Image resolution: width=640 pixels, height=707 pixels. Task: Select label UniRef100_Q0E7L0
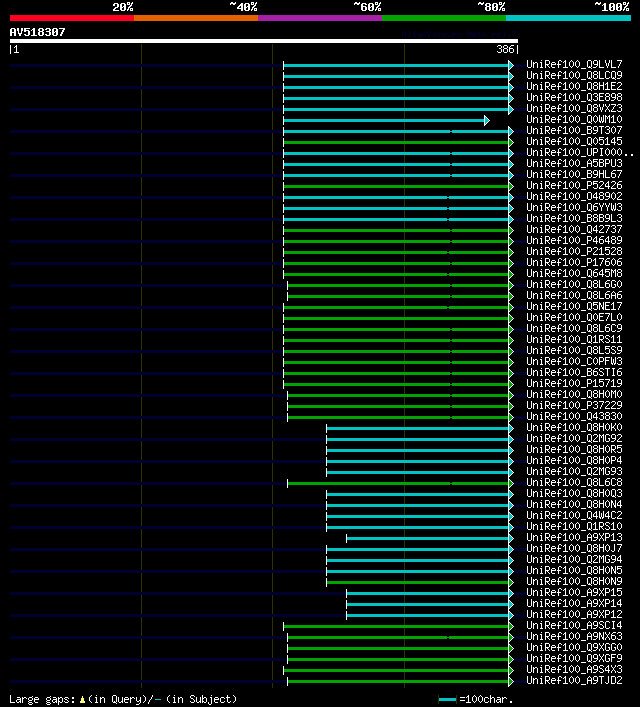(x=574, y=317)
